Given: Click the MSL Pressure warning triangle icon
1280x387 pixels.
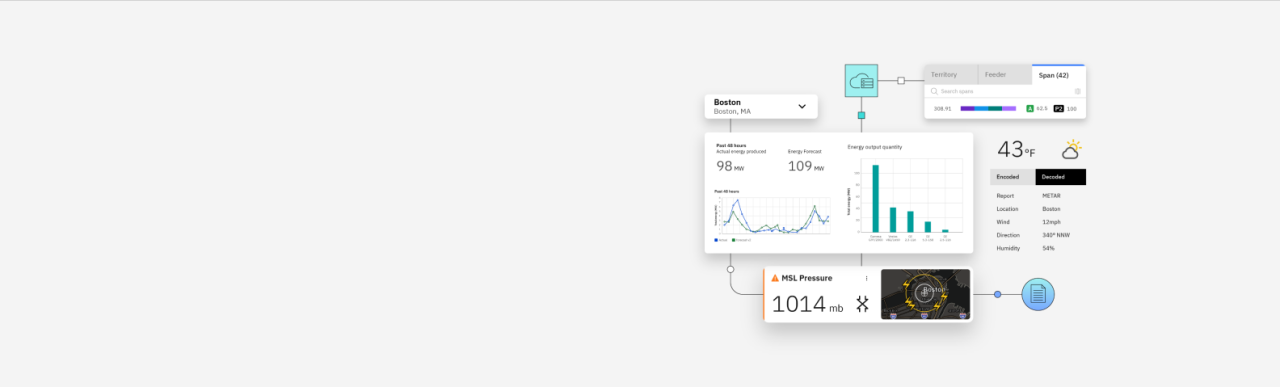Looking at the screenshot, I should point(775,278).
